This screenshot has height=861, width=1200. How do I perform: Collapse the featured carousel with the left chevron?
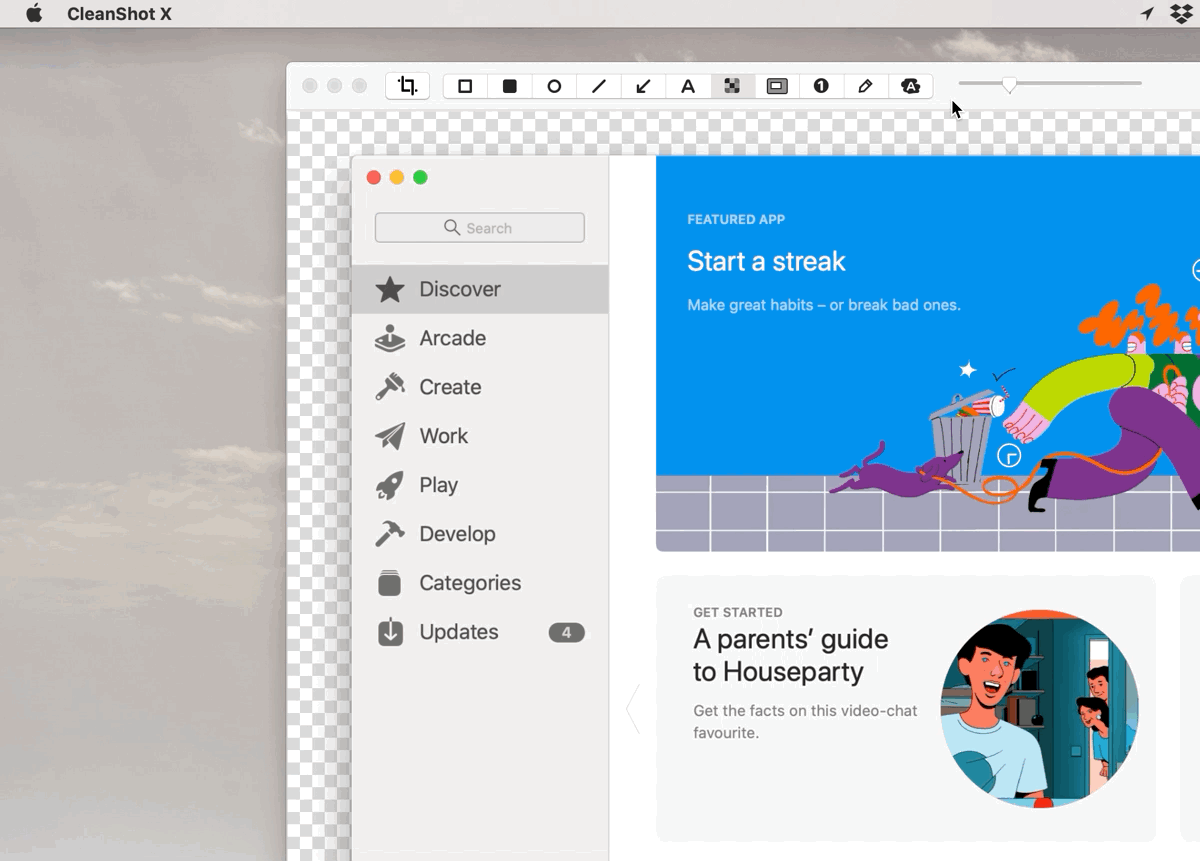point(632,708)
